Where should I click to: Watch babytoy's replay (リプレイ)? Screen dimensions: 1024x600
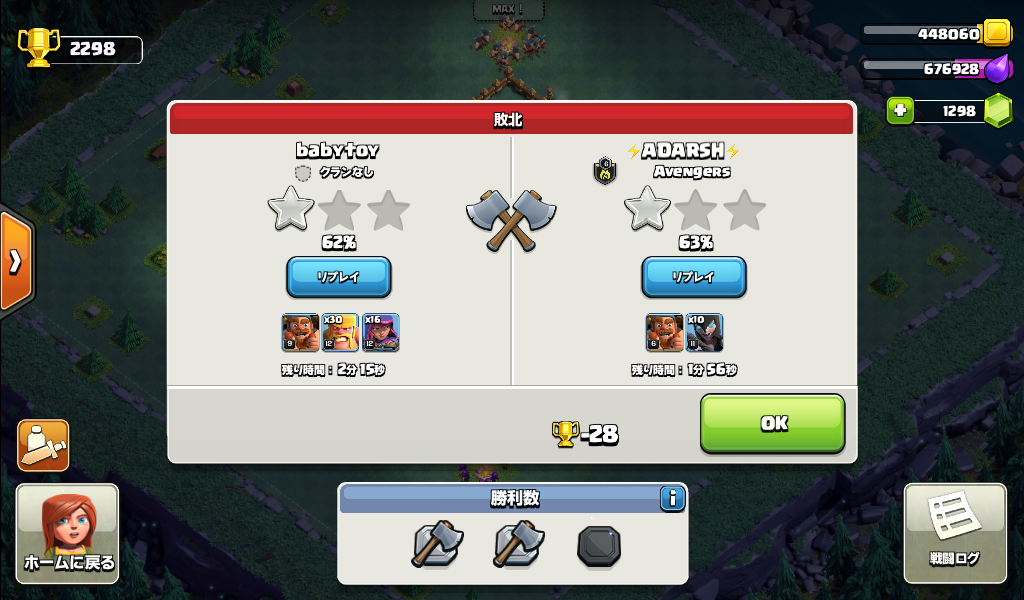[339, 277]
